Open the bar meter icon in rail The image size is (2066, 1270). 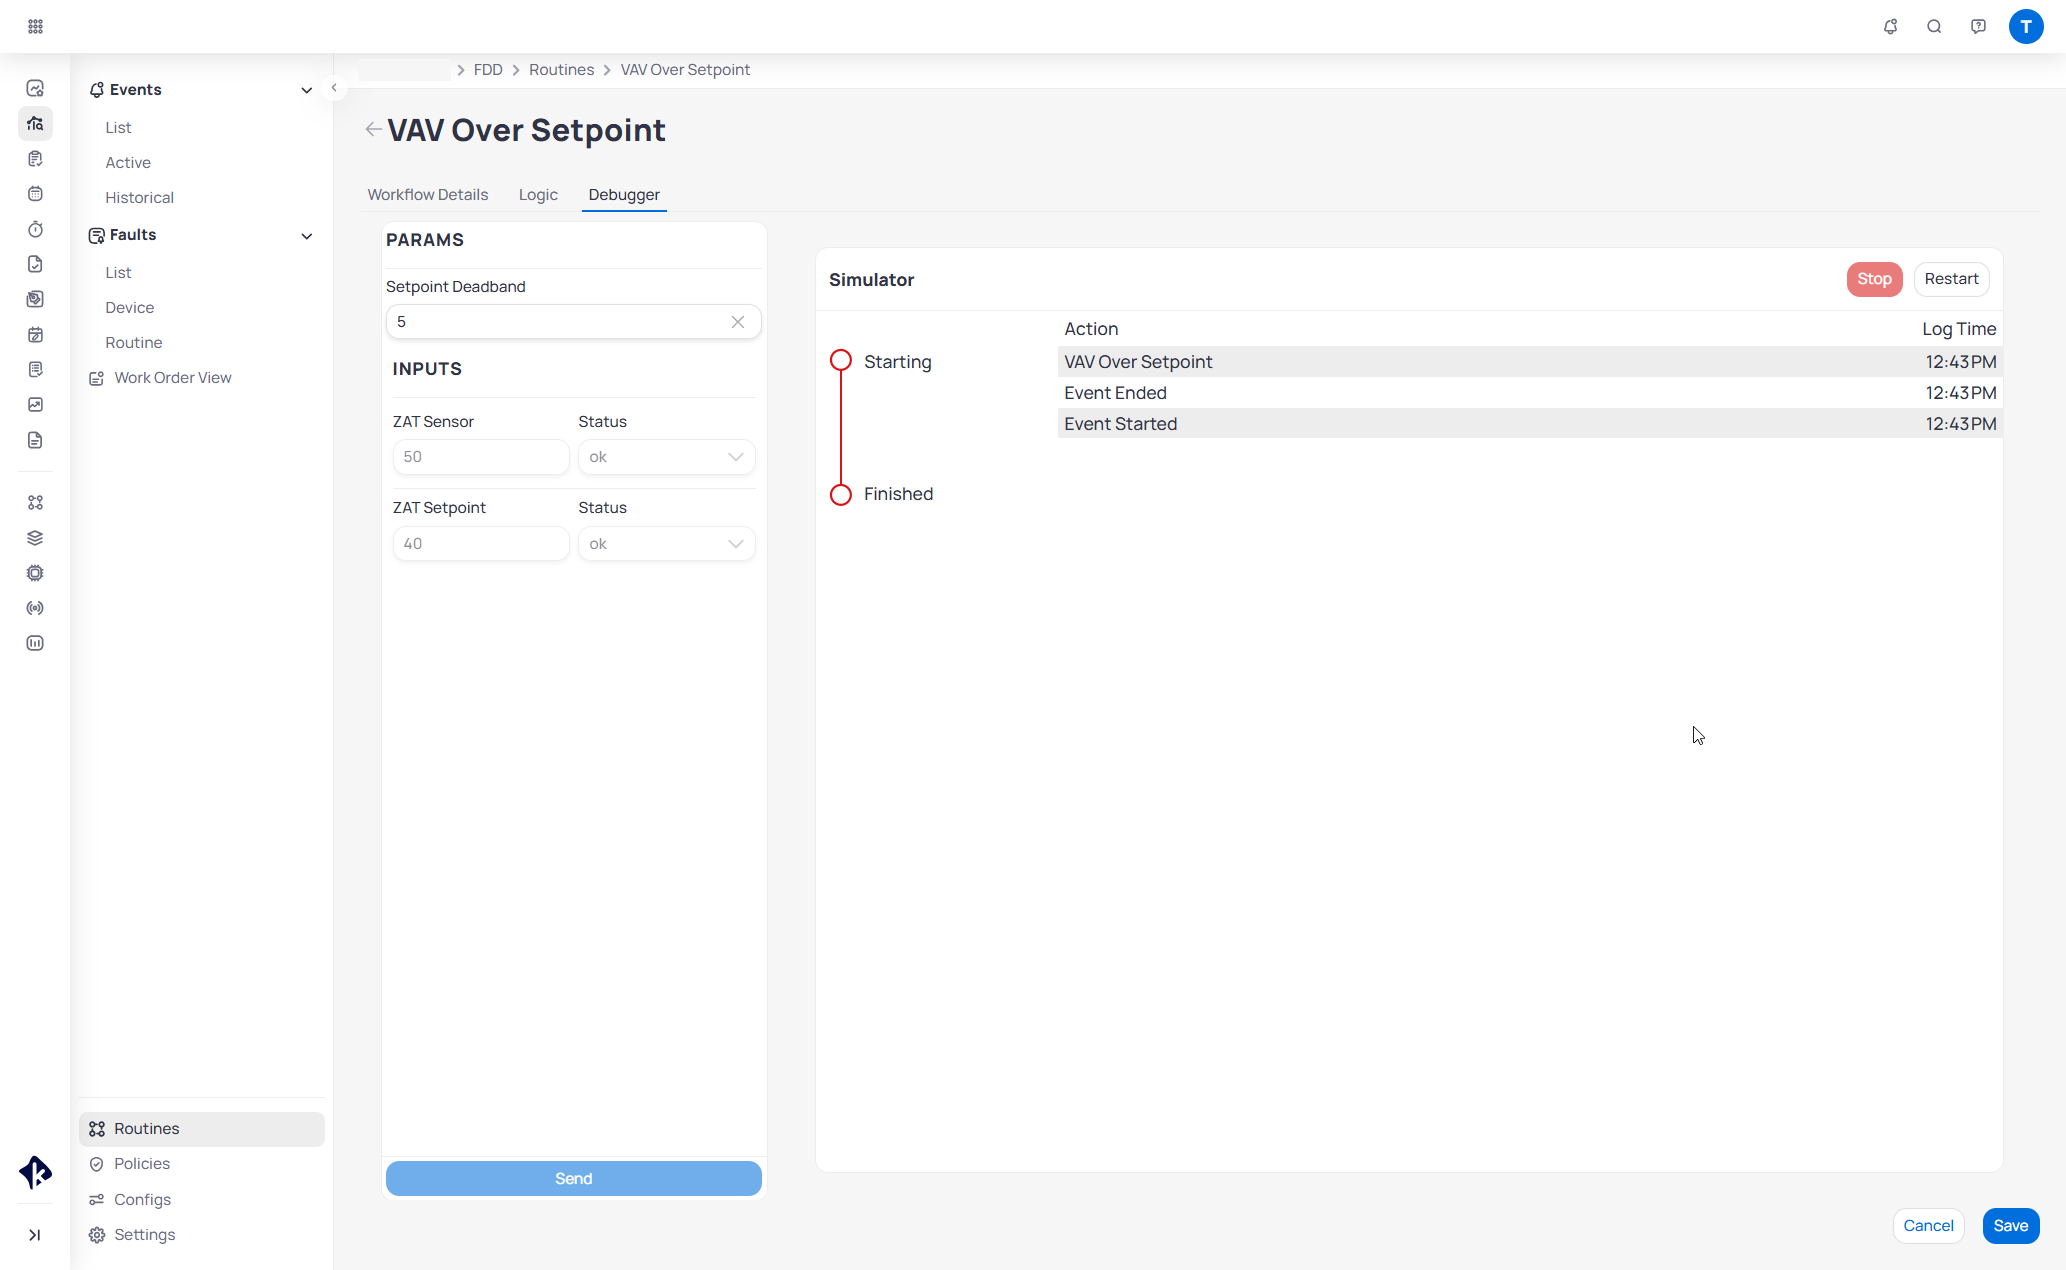click(35, 643)
